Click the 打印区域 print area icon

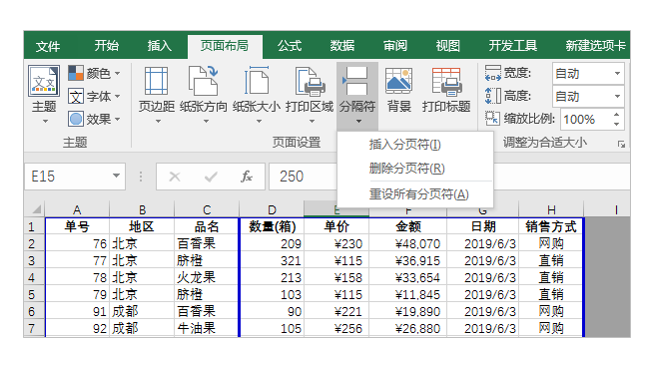point(309,81)
